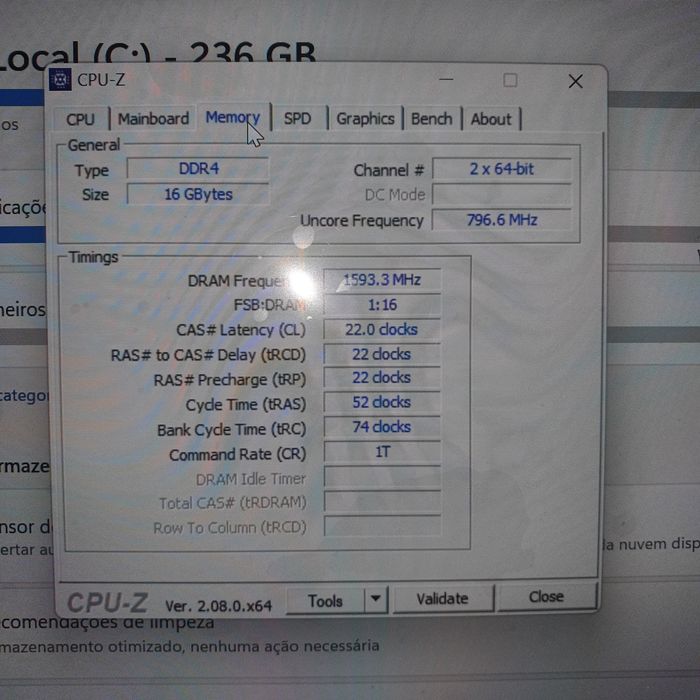Click the Tools button
The height and width of the screenshot is (700, 700).
(325, 601)
